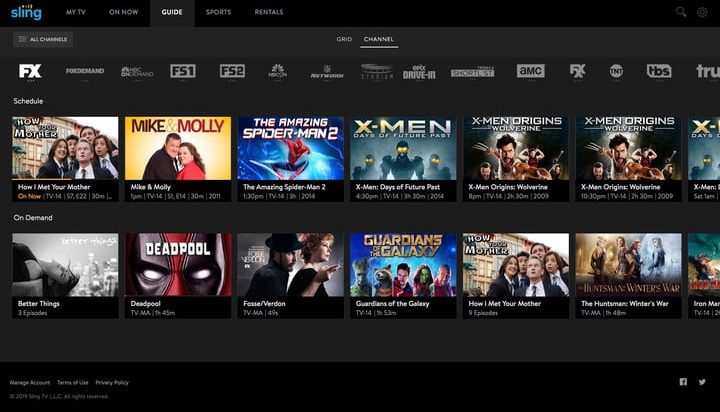The image size is (720, 412).
Task: Switch to Grid view
Action: point(344,39)
